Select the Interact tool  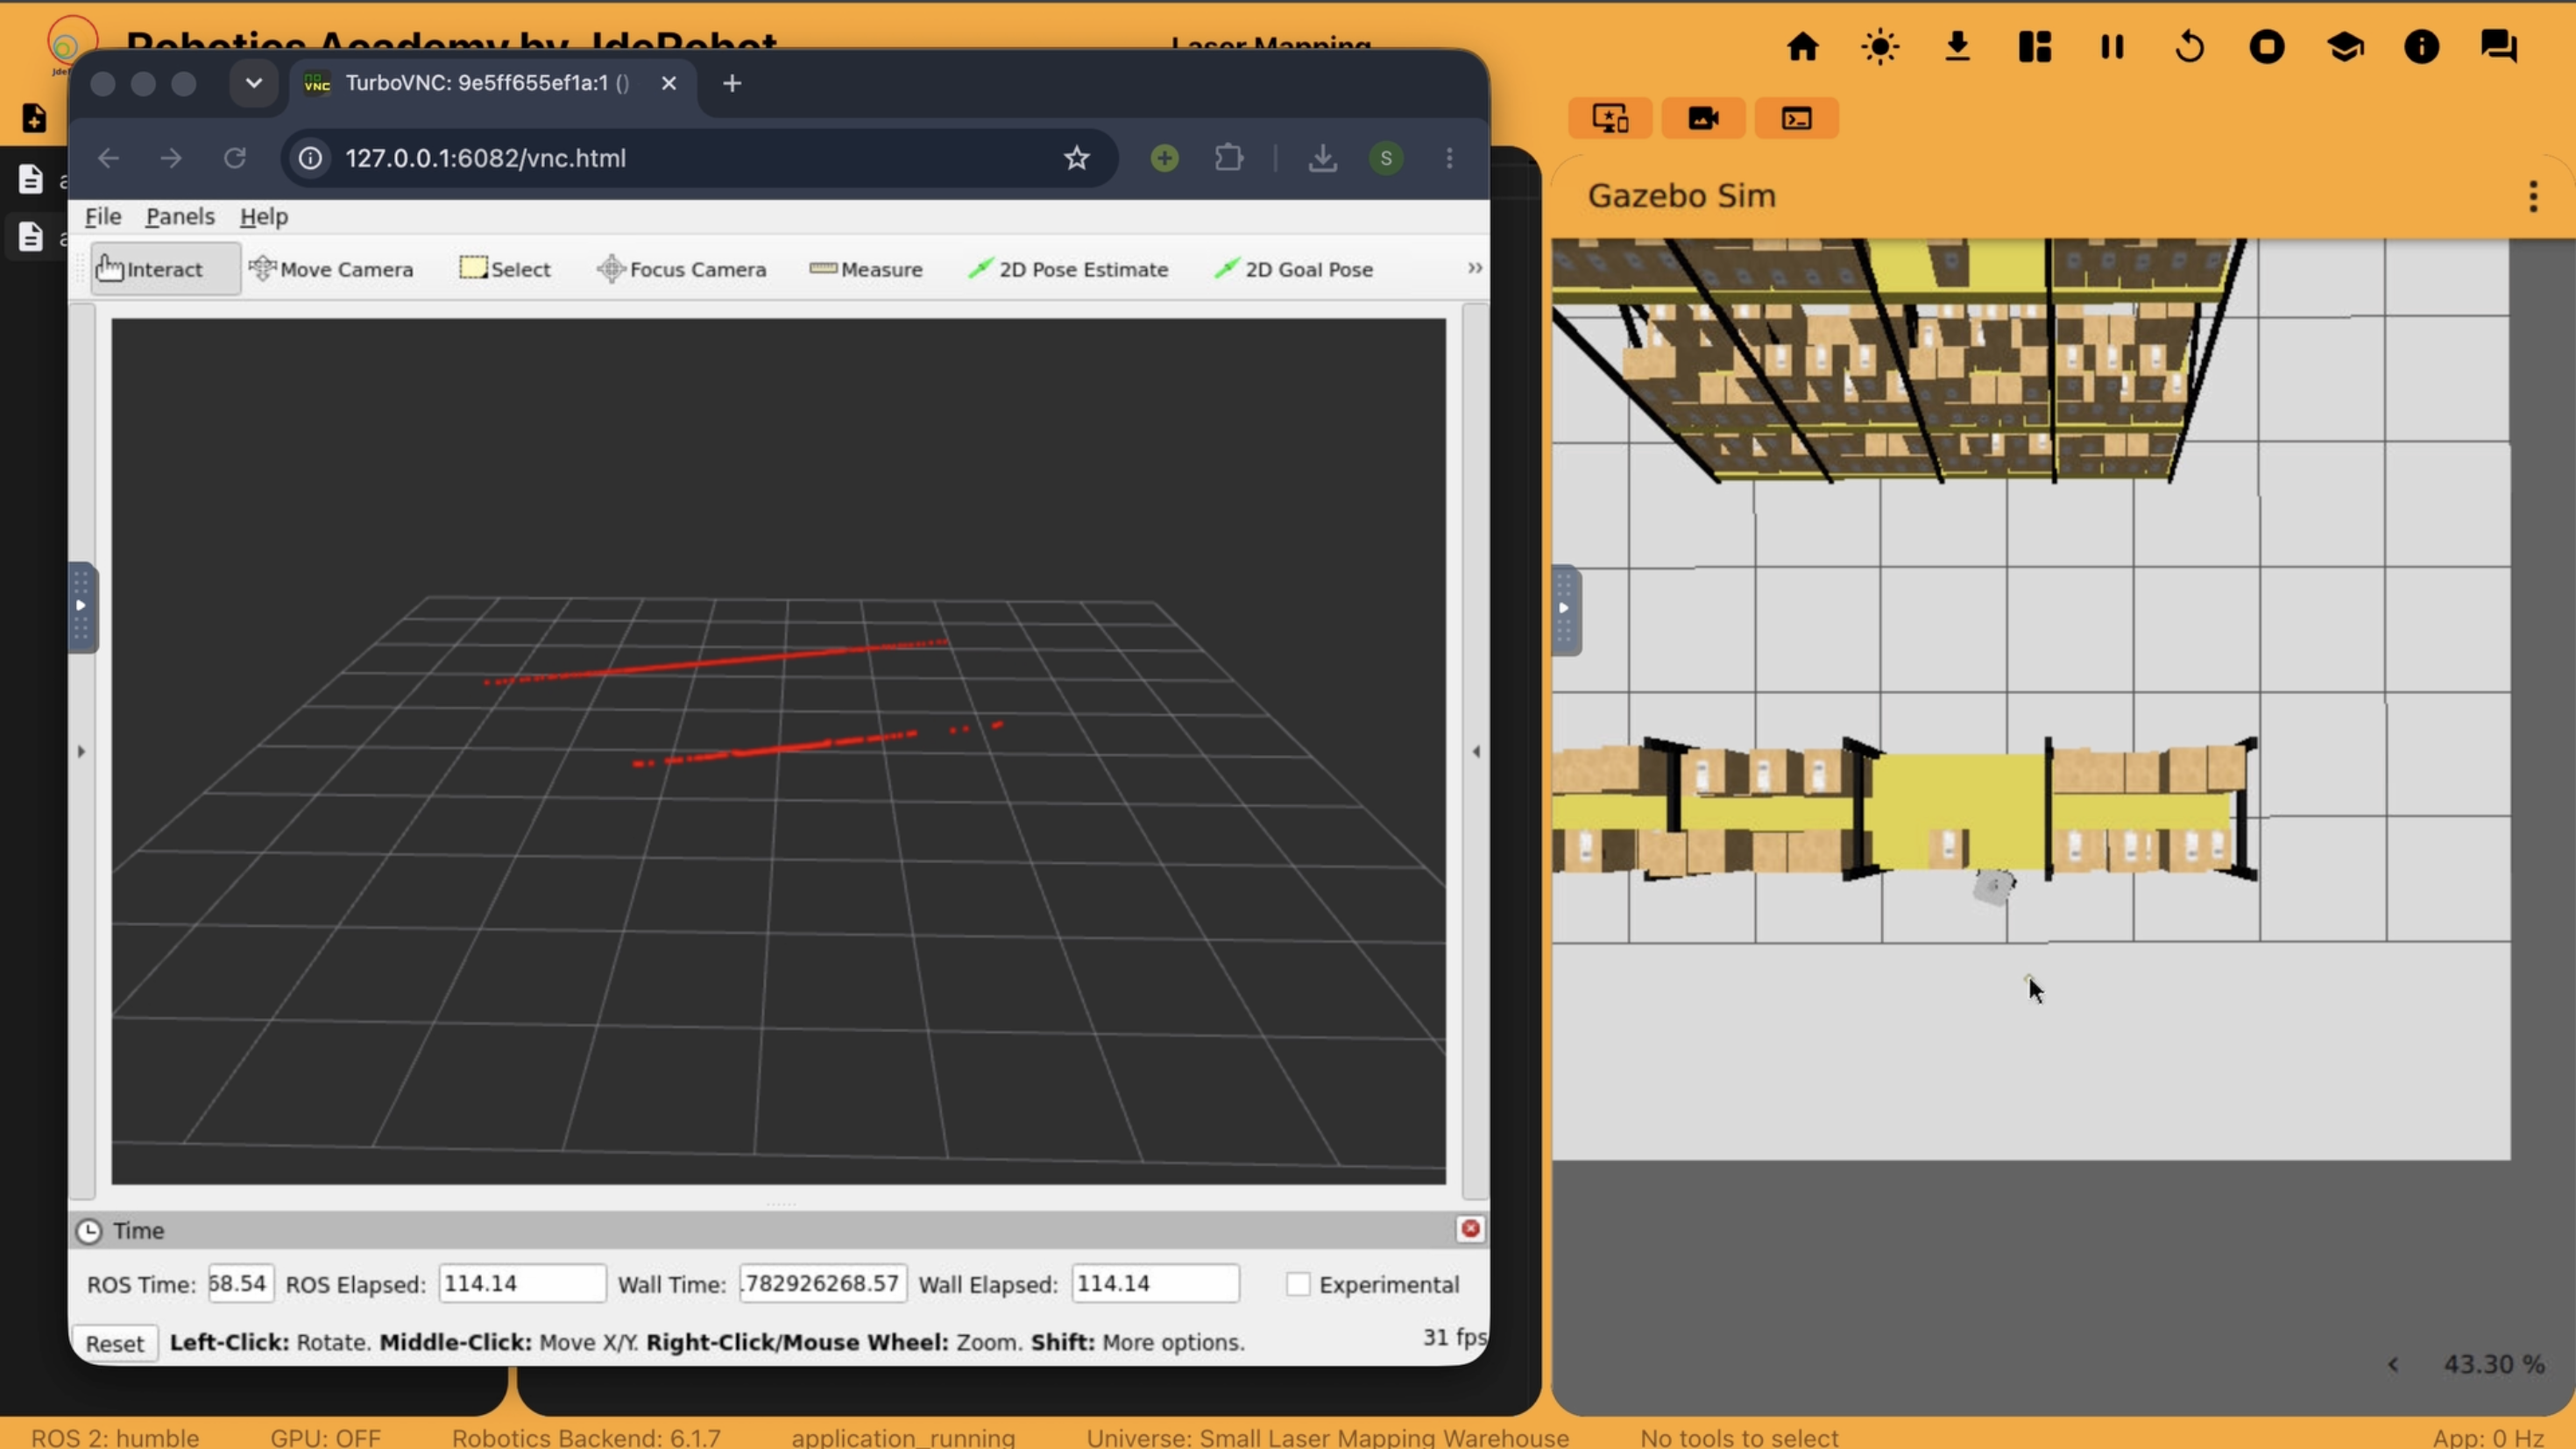[165, 269]
